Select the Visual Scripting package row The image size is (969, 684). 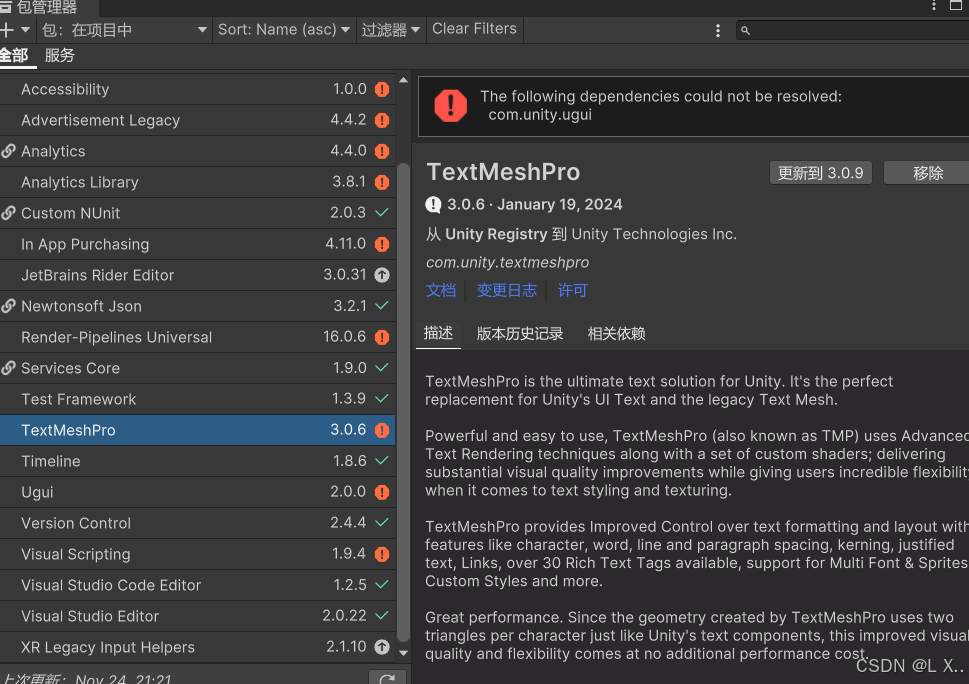(197, 554)
